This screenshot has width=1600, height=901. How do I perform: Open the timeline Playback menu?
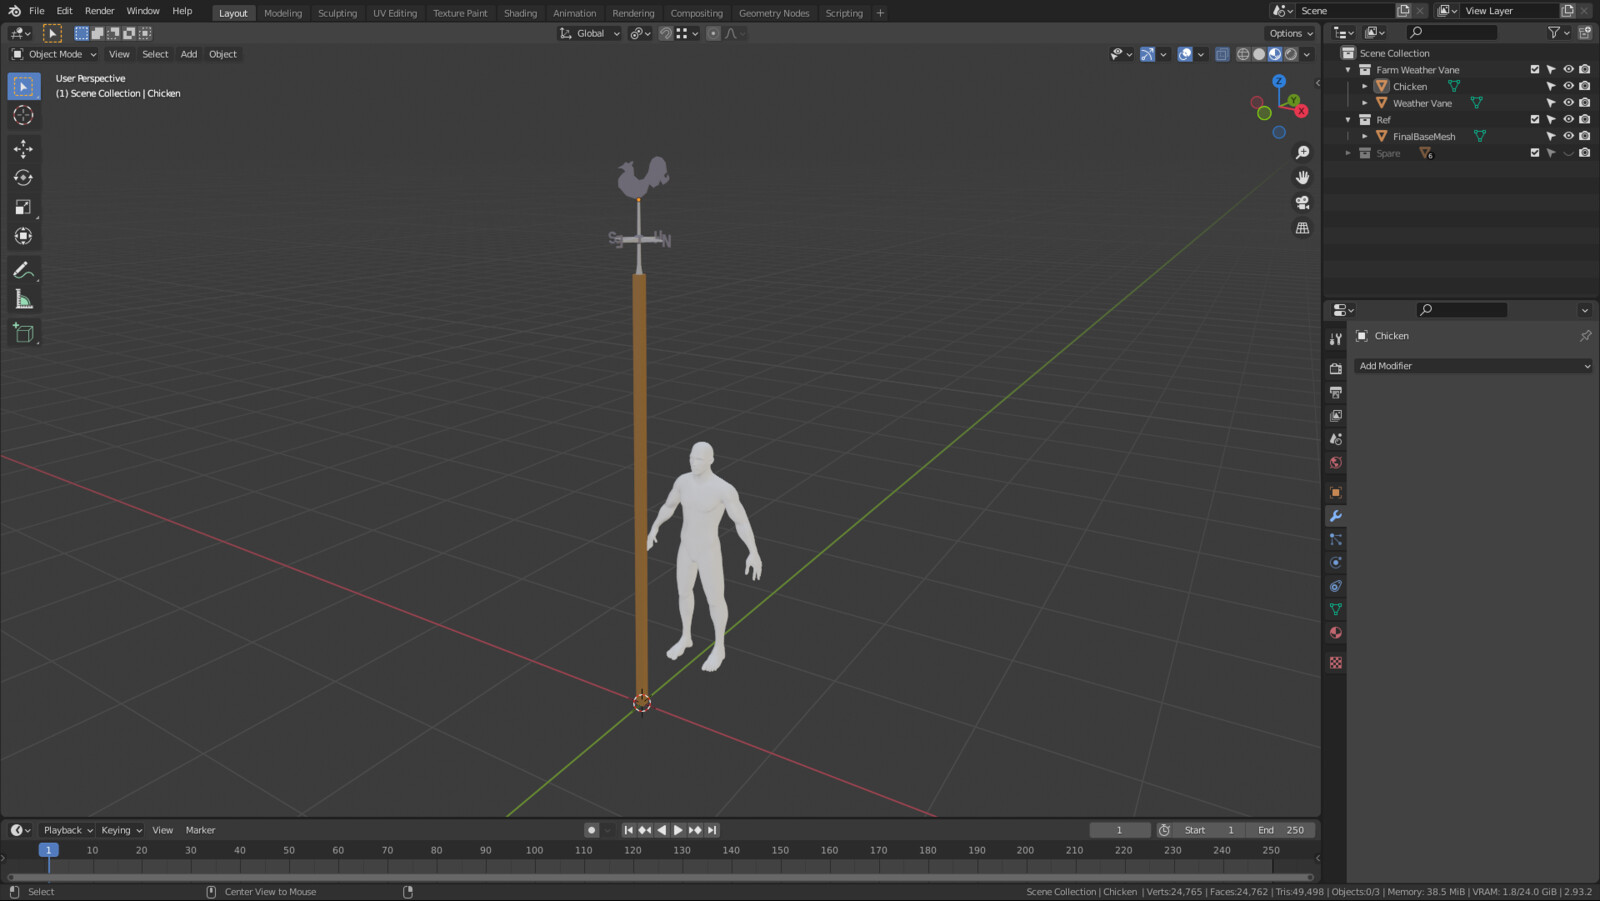[x=67, y=830]
